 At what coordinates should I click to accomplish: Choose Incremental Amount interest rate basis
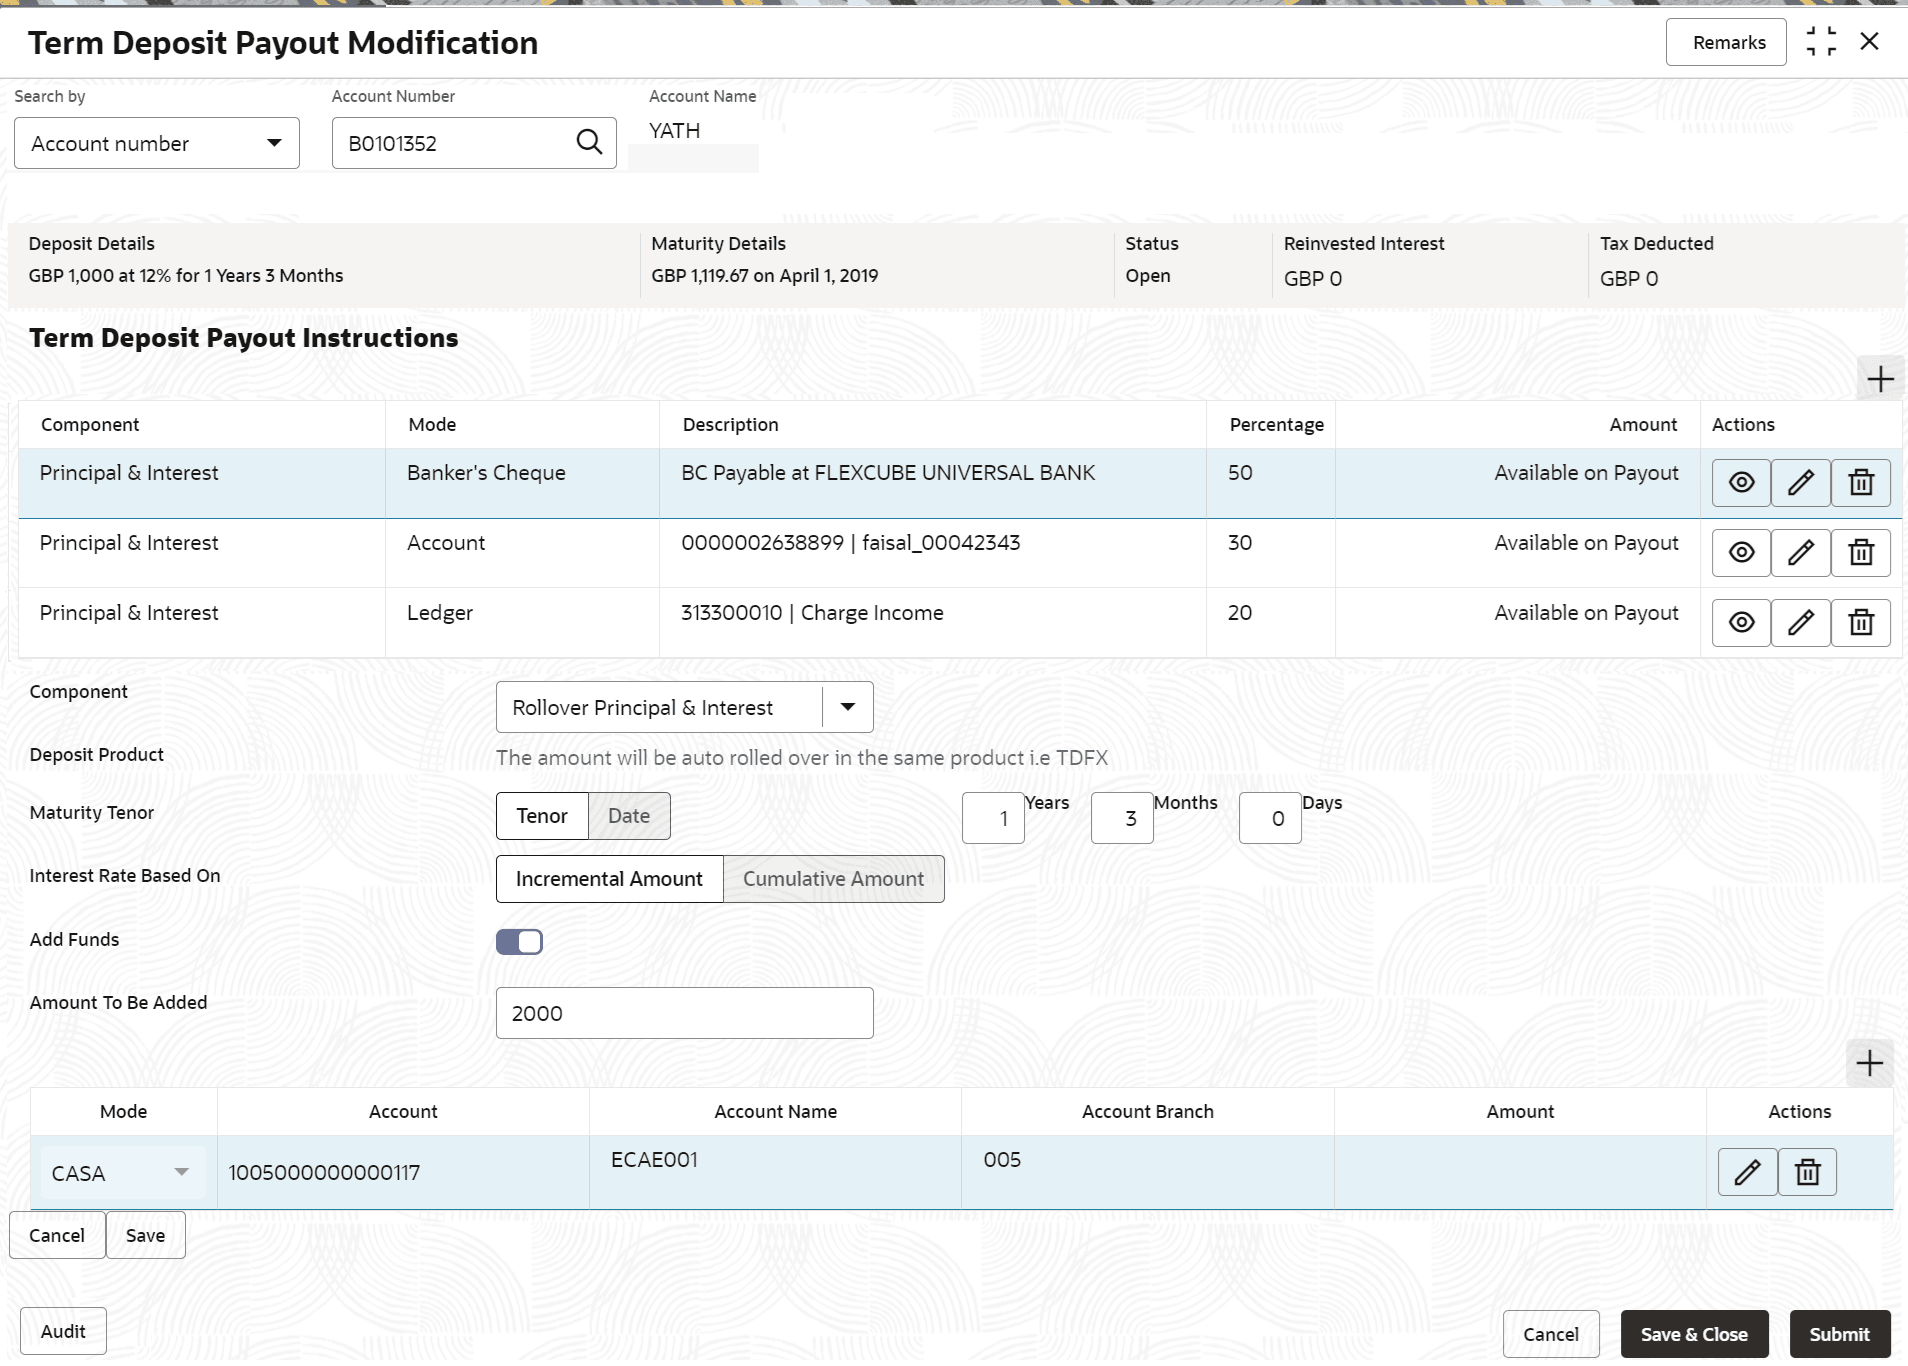pos(609,879)
